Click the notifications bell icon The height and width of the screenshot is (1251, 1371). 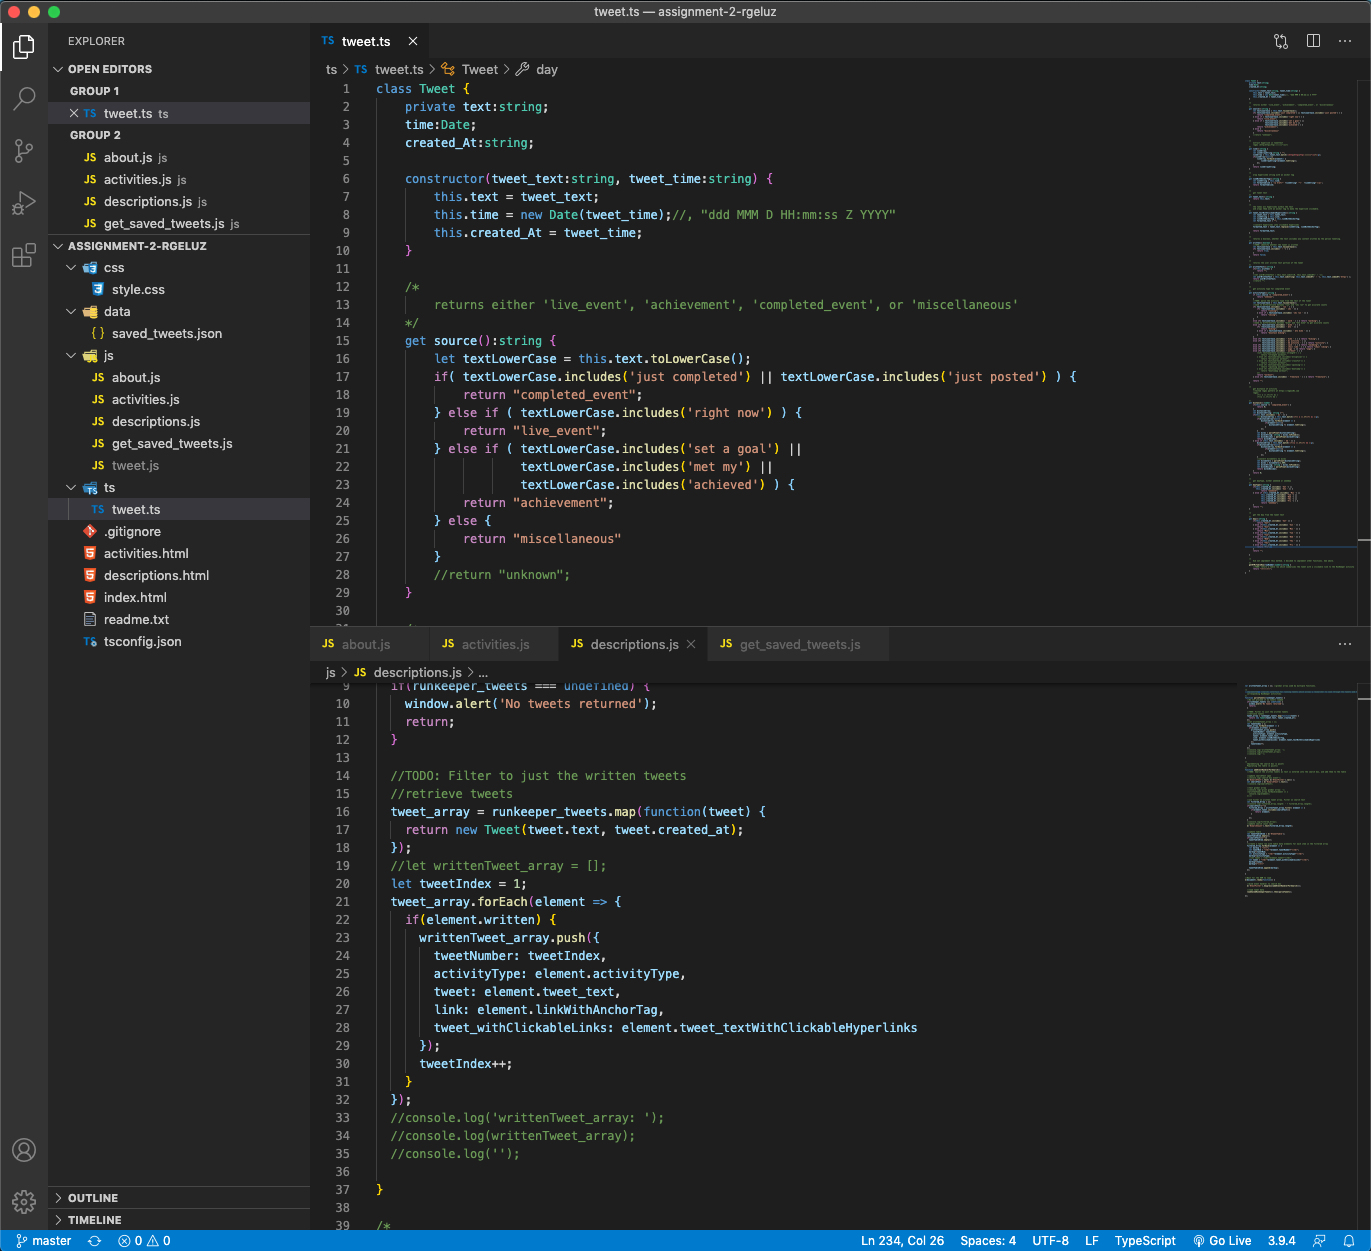[1349, 1241]
